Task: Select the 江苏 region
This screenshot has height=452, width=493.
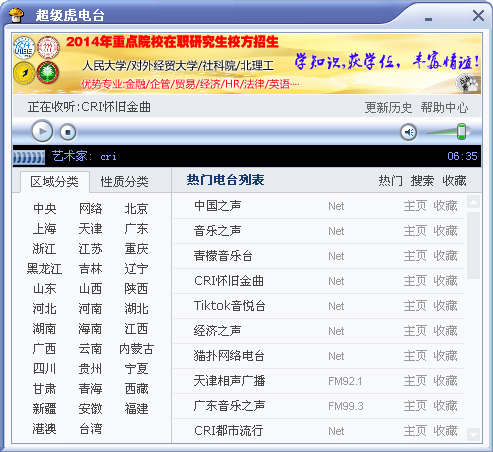Action: tap(90, 249)
